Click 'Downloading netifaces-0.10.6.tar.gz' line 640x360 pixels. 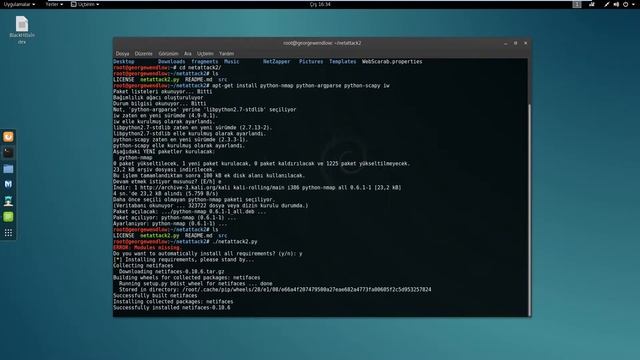[171, 271]
